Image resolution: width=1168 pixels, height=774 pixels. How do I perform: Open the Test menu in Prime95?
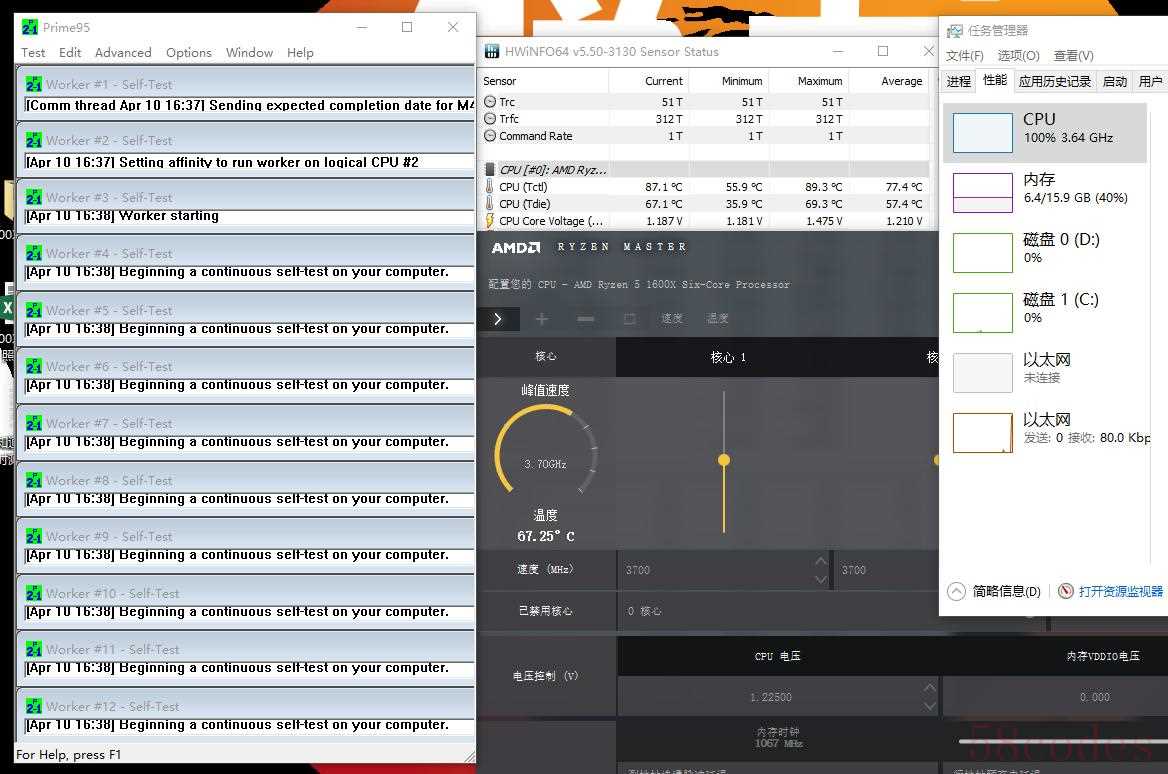coord(33,53)
